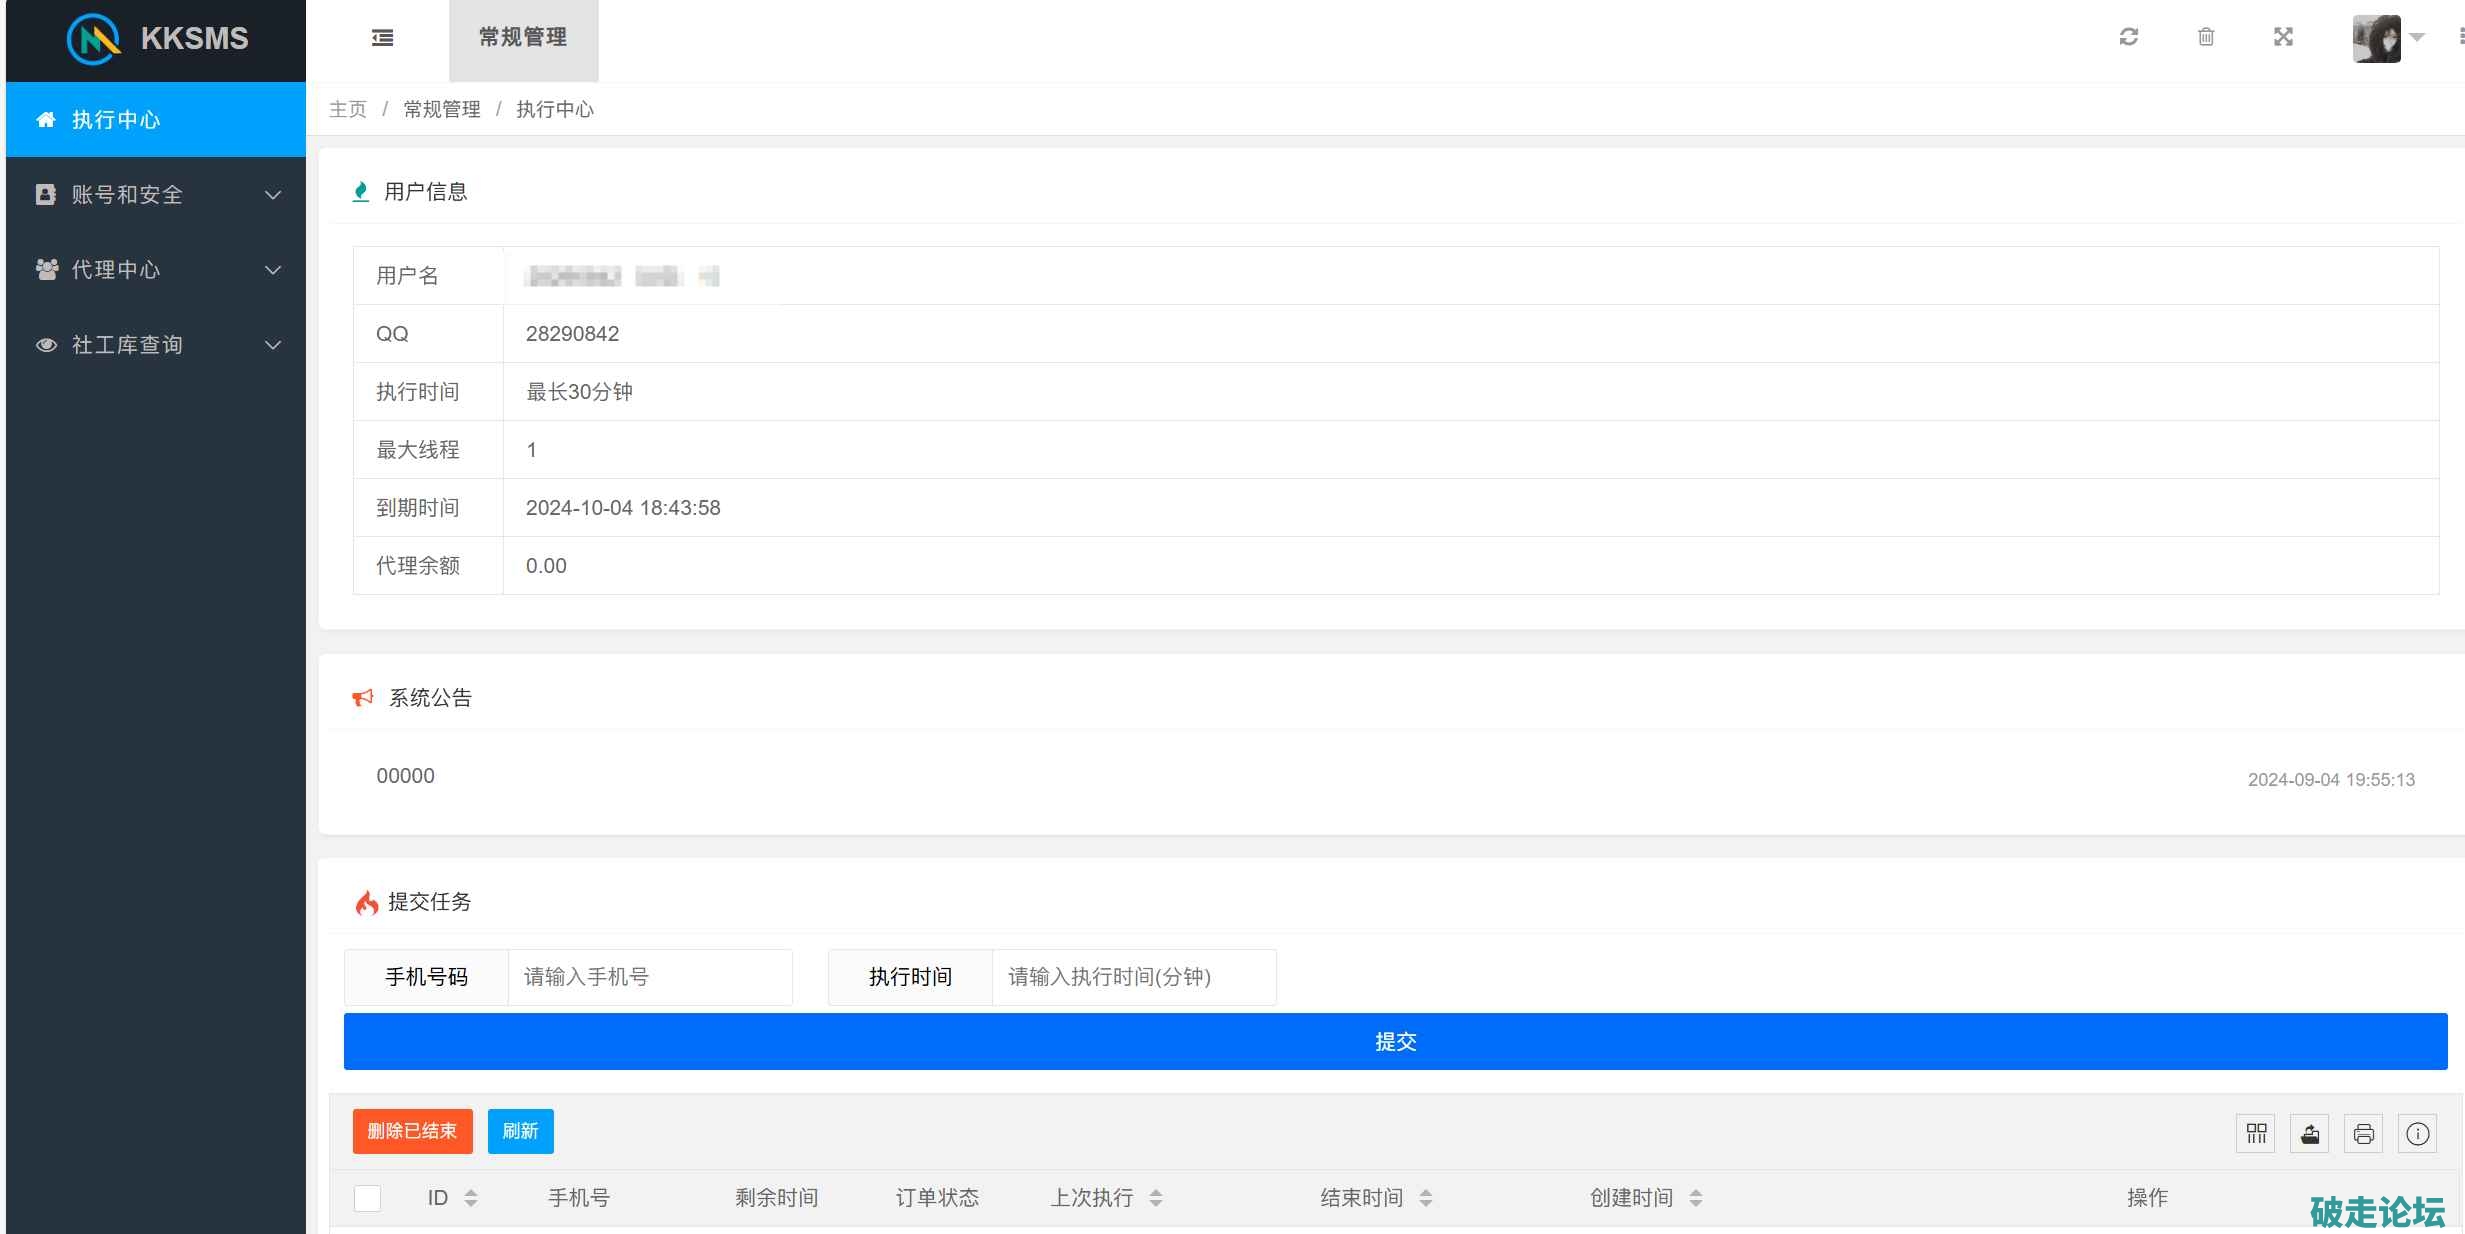2465x1234 pixels.
Task: Expand 社工库查询 sidebar menu
Action: click(x=156, y=345)
